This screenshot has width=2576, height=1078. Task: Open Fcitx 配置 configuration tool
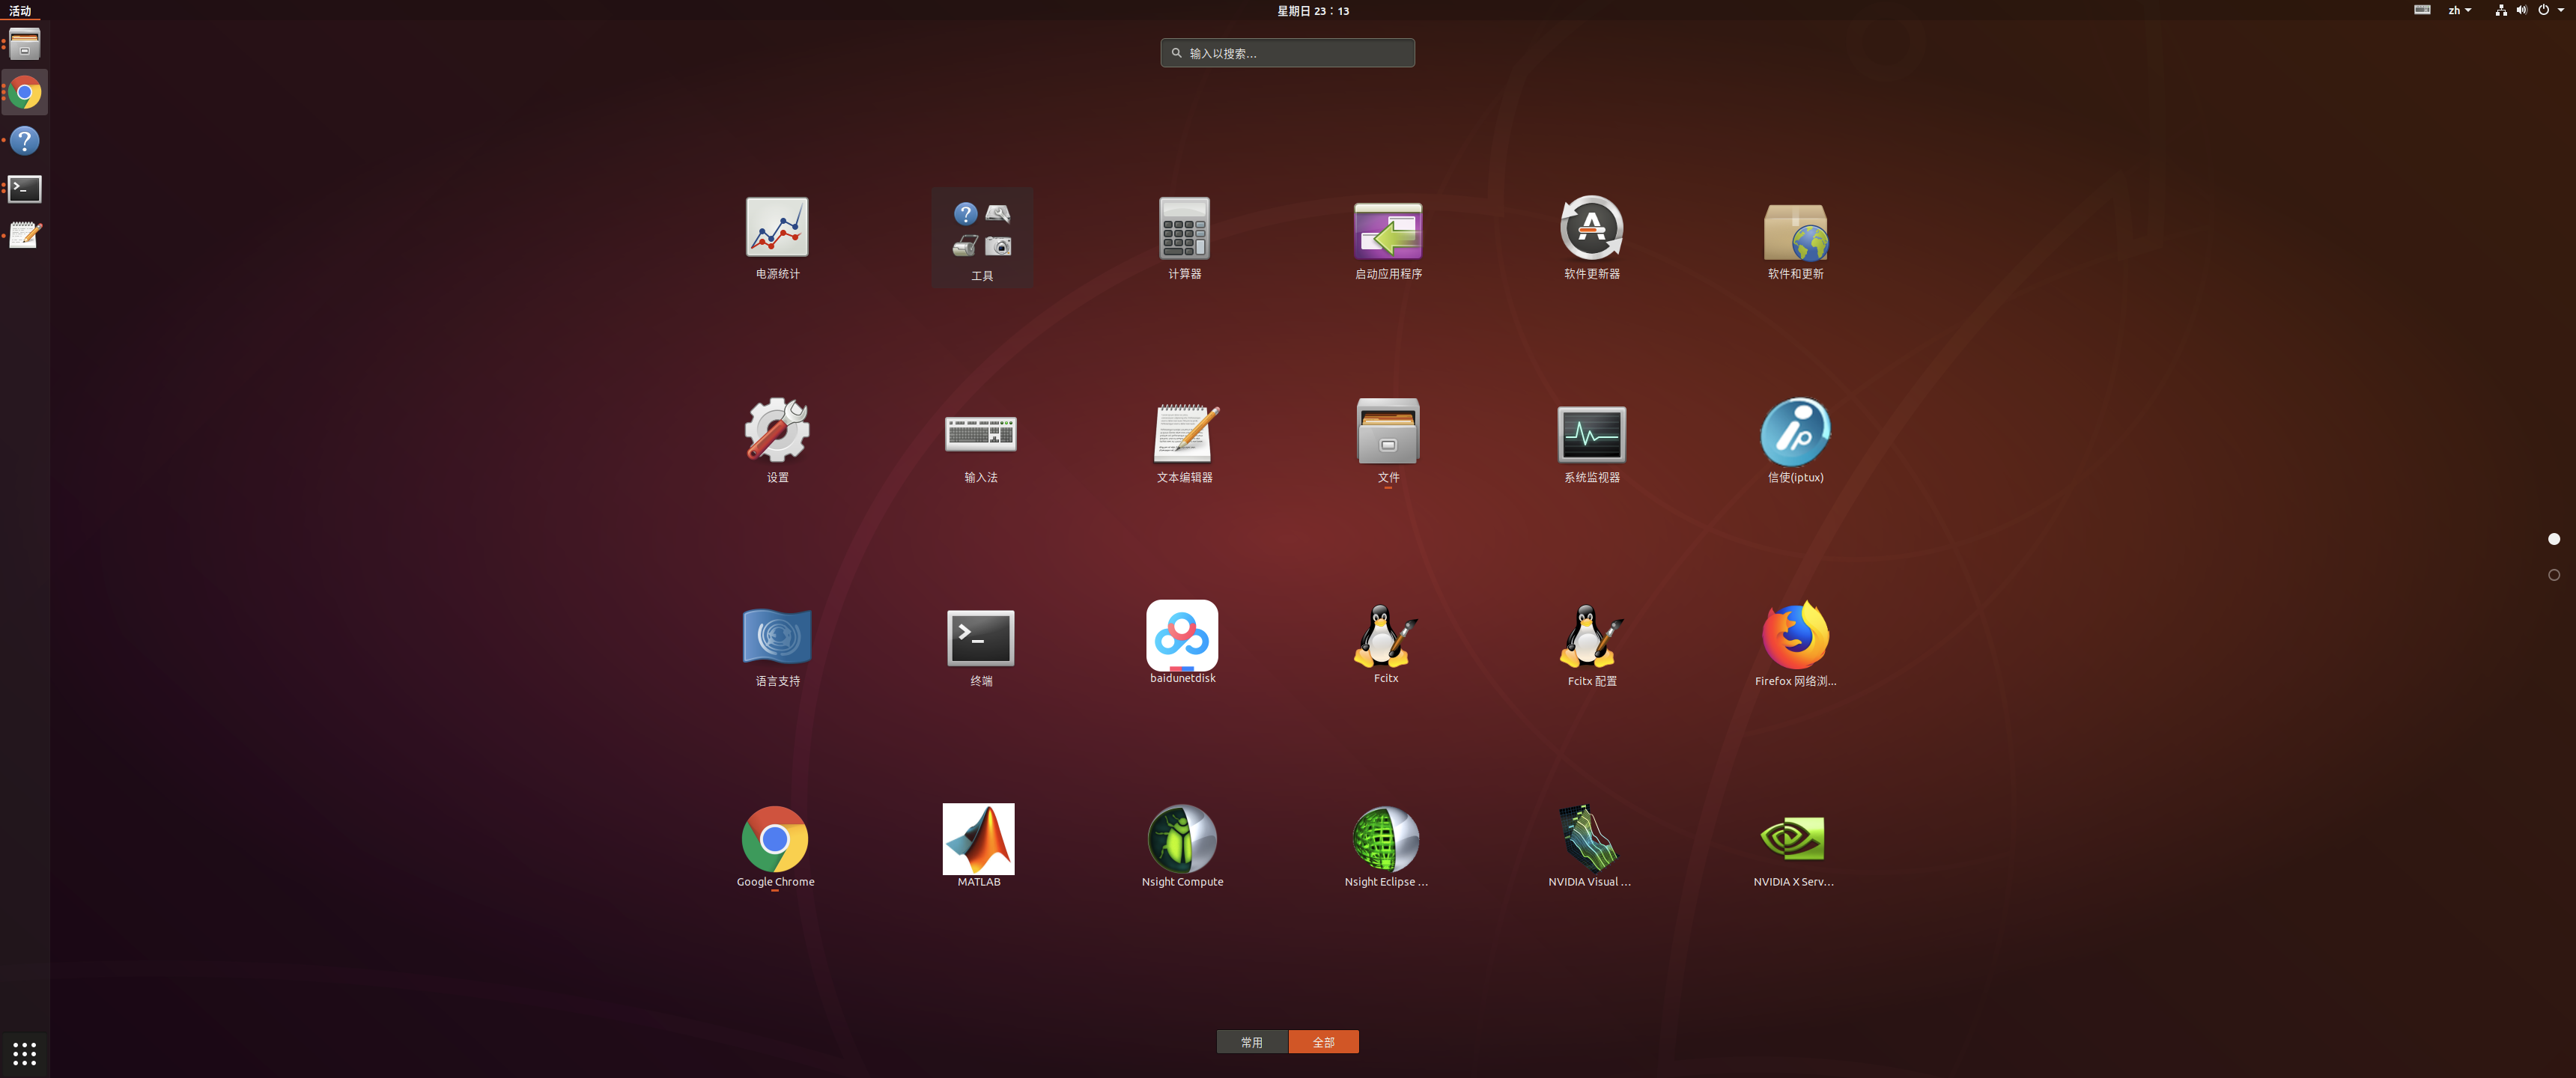tap(1591, 637)
